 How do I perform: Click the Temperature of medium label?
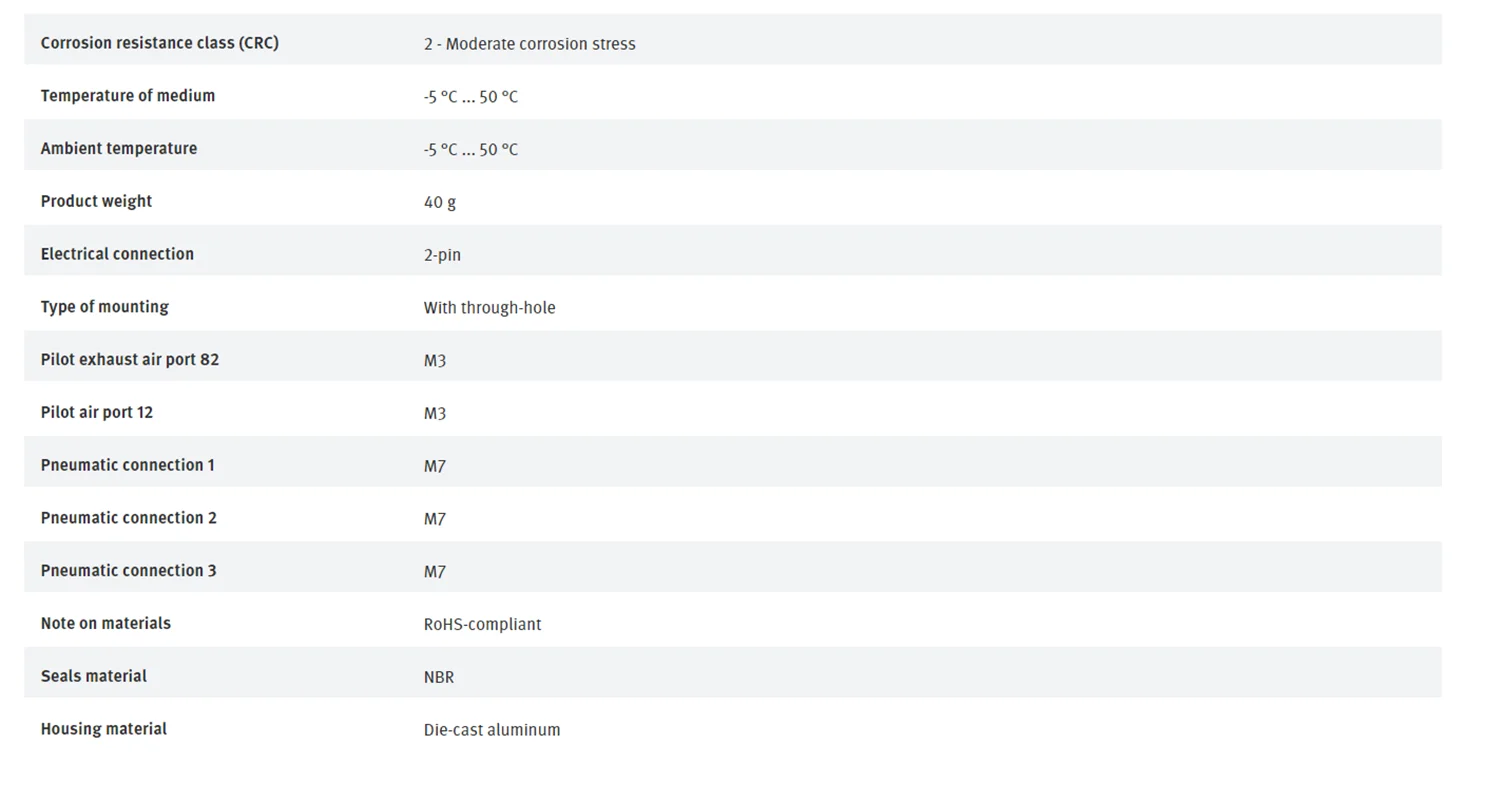point(127,96)
